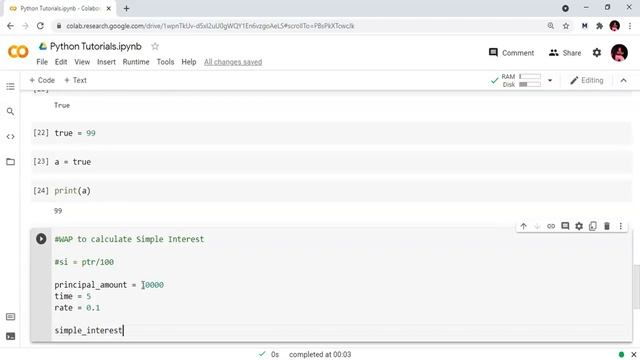Open the Insert menu
Viewport: 640px width, 360px height.
pos(106,62)
